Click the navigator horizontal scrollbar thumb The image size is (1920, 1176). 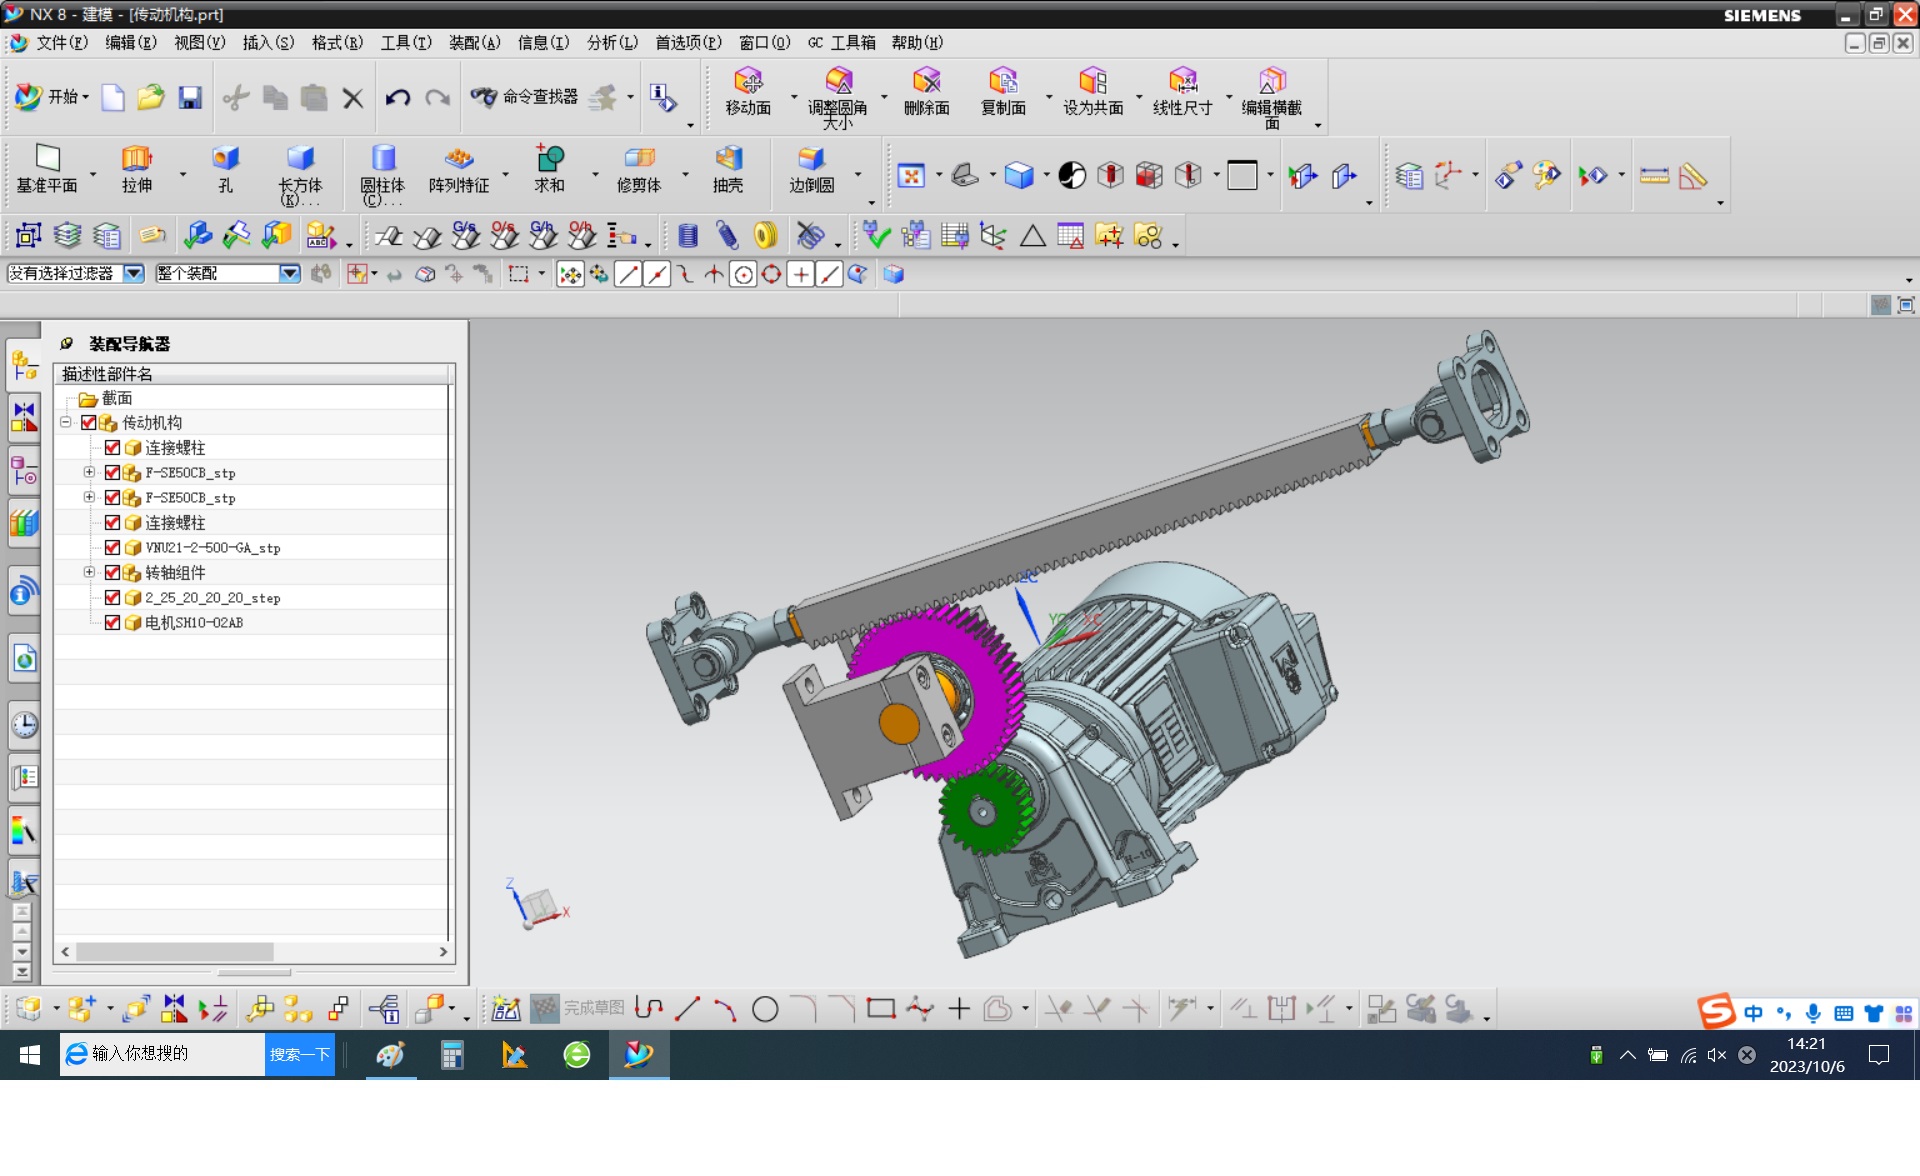tap(174, 951)
